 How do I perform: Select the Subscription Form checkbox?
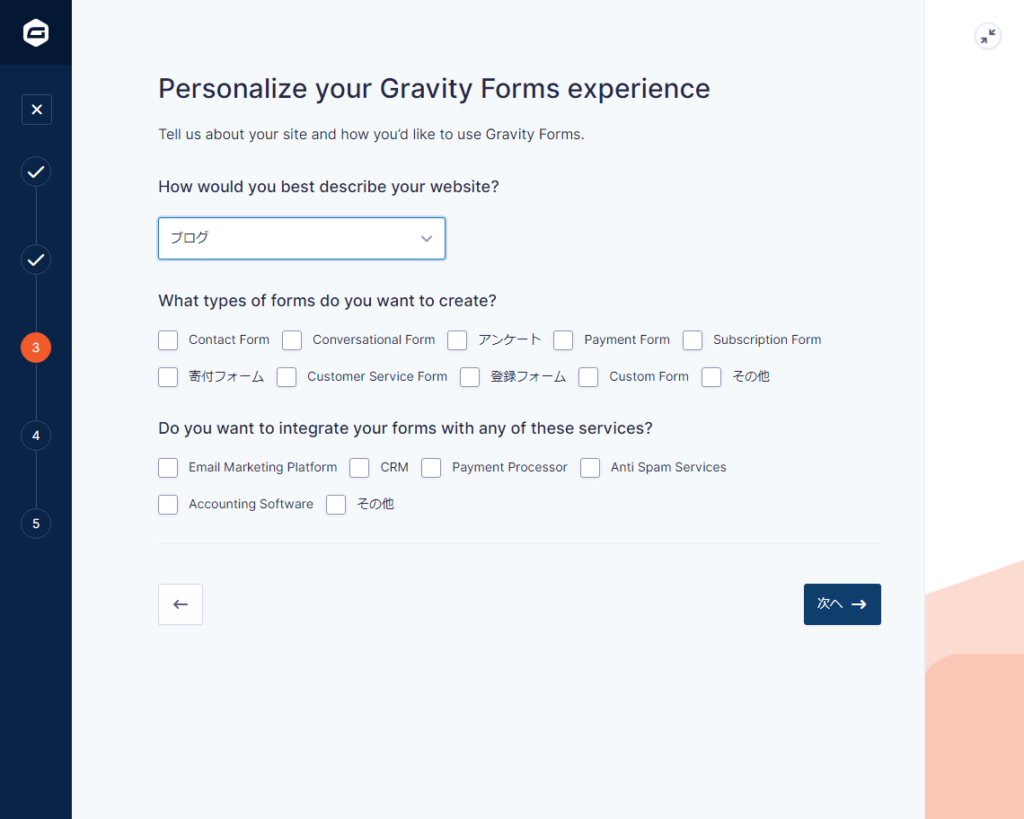coord(693,340)
